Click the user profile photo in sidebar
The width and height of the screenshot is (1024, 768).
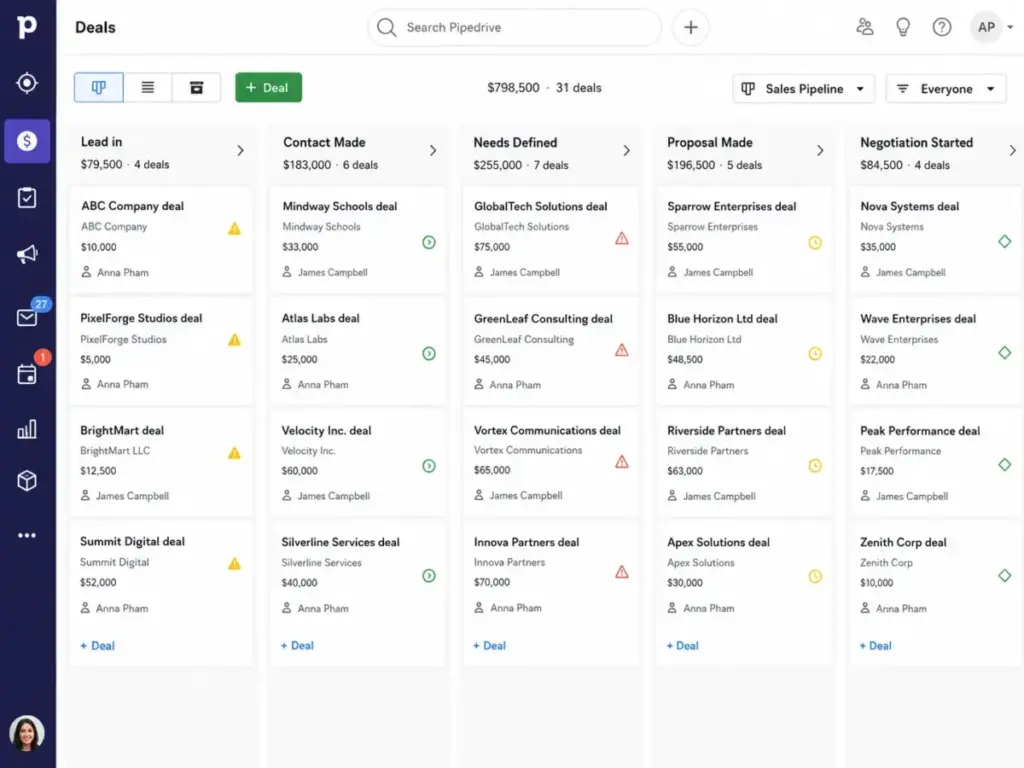(27, 733)
